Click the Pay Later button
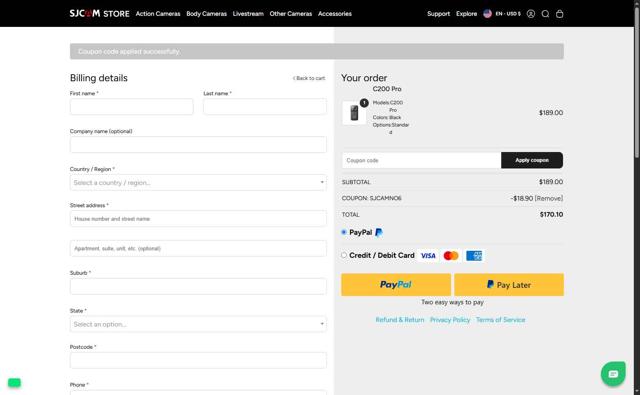 509,284
